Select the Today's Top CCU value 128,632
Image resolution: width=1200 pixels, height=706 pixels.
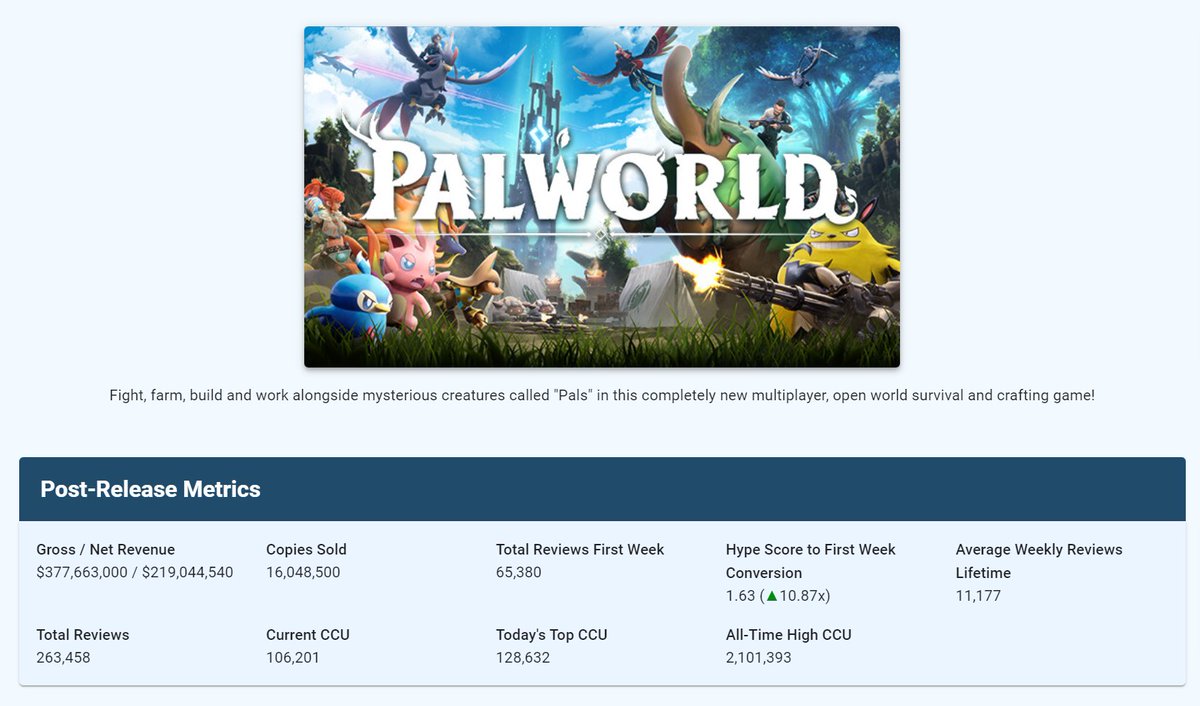(x=520, y=657)
